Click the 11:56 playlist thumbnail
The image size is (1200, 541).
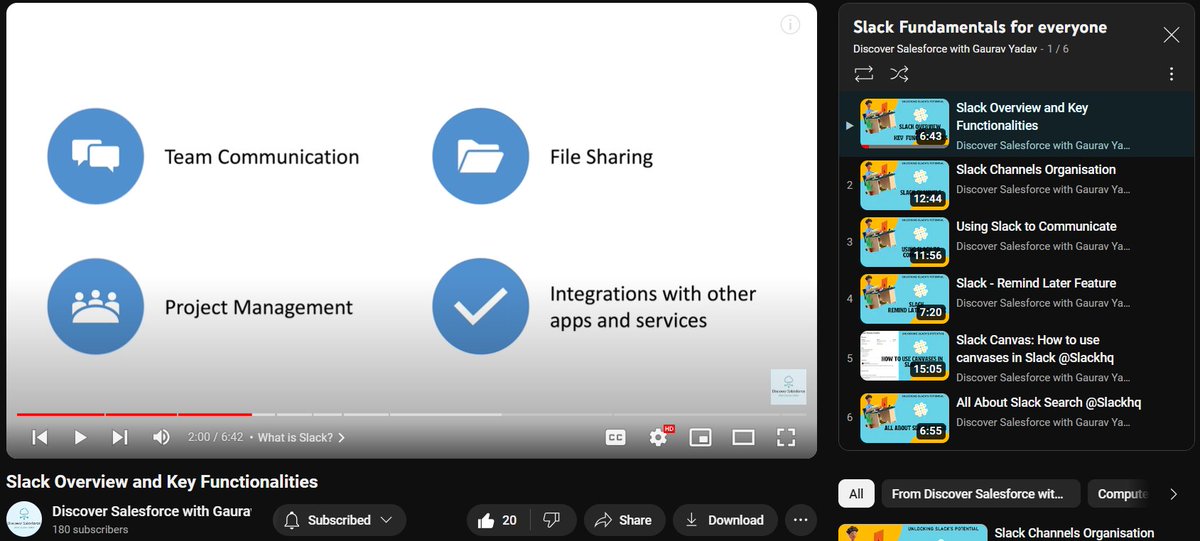pyautogui.click(x=905, y=242)
